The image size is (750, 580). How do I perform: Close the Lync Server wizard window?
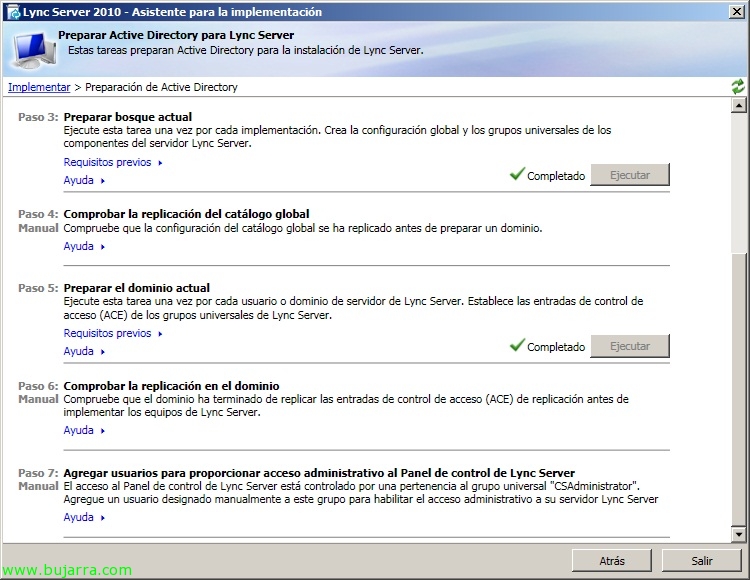[737, 11]
